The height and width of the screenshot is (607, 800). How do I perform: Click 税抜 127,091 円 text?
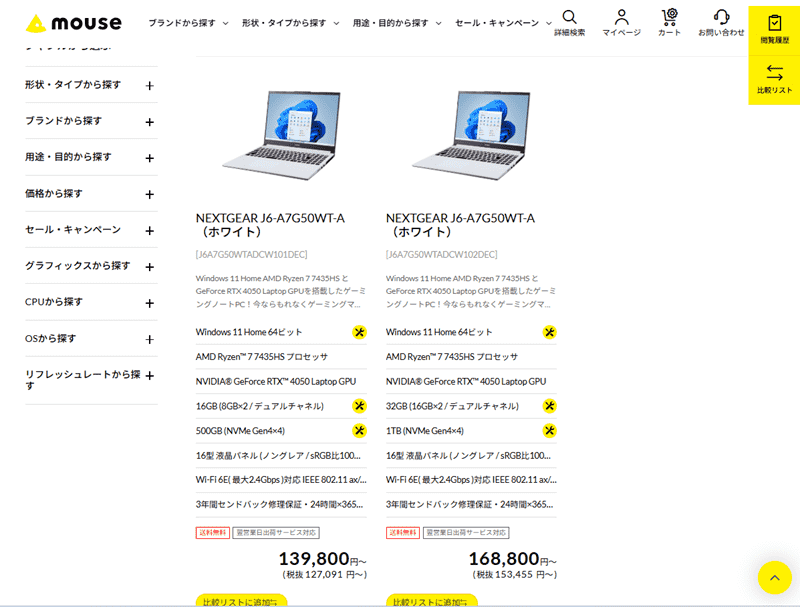tap(324, 575)
